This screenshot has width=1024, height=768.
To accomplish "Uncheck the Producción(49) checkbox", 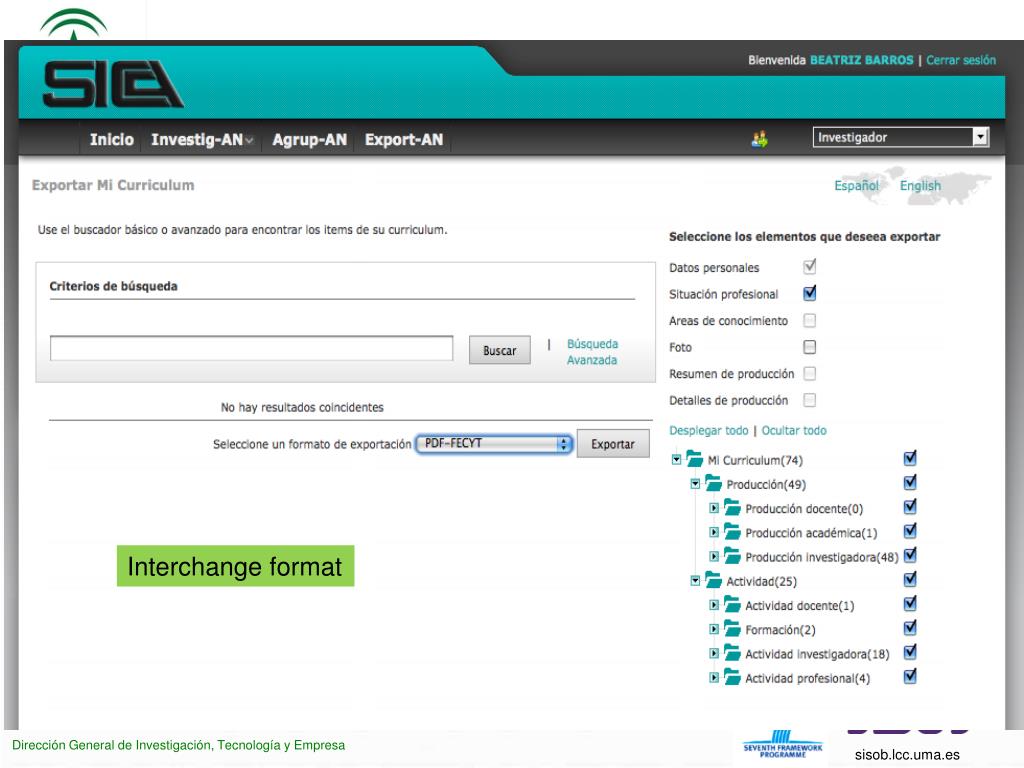I will pyautogui.click(x=910, y=483).
